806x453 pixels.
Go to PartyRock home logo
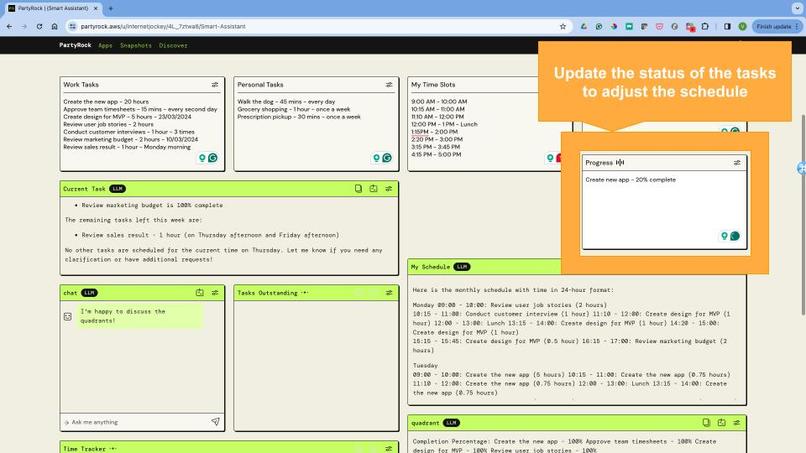[x=75, y=45]
